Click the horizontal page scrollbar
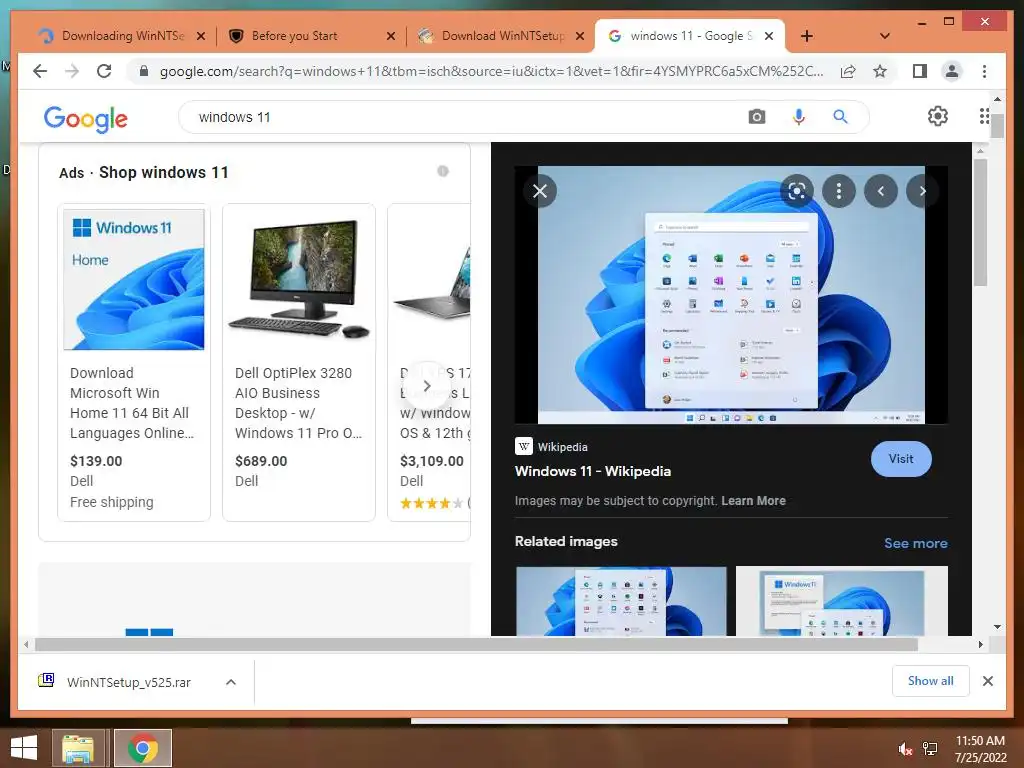This screenshot has width=1024, height=768. point(477,645)
